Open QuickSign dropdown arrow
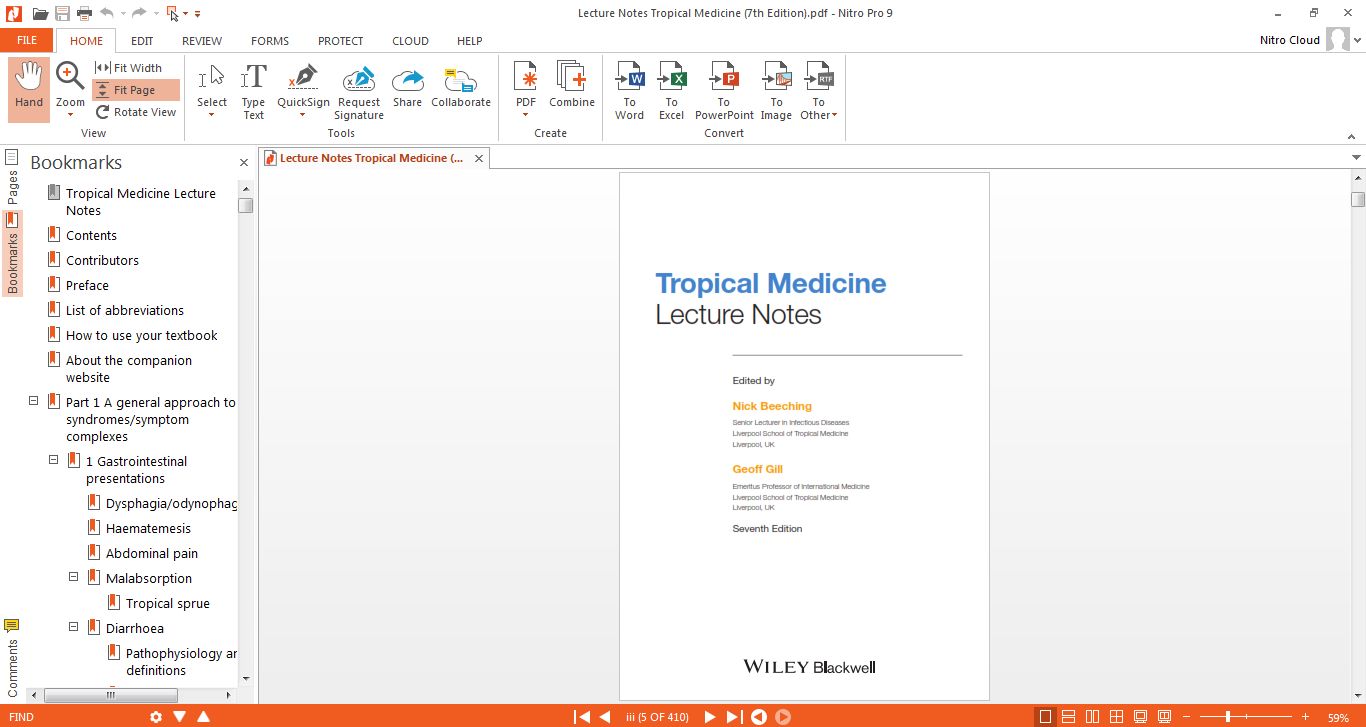1366x727 pixels. [x=303, y=115]
